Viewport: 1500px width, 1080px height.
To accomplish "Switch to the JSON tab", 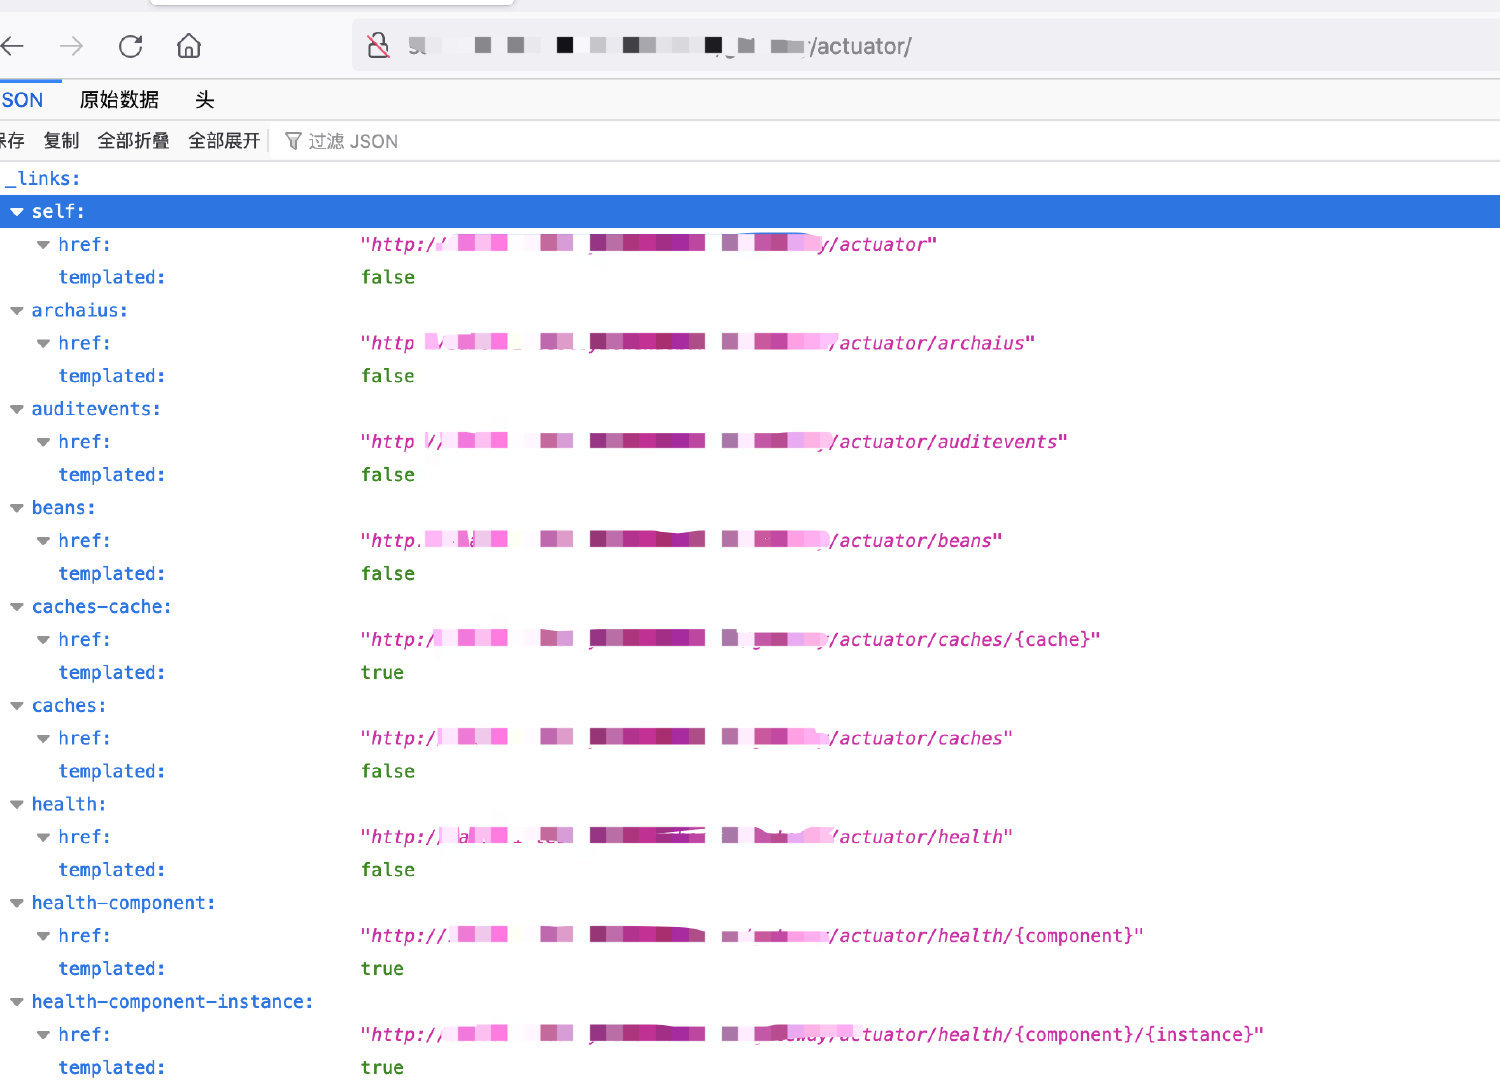I will (x=22, y=100).
